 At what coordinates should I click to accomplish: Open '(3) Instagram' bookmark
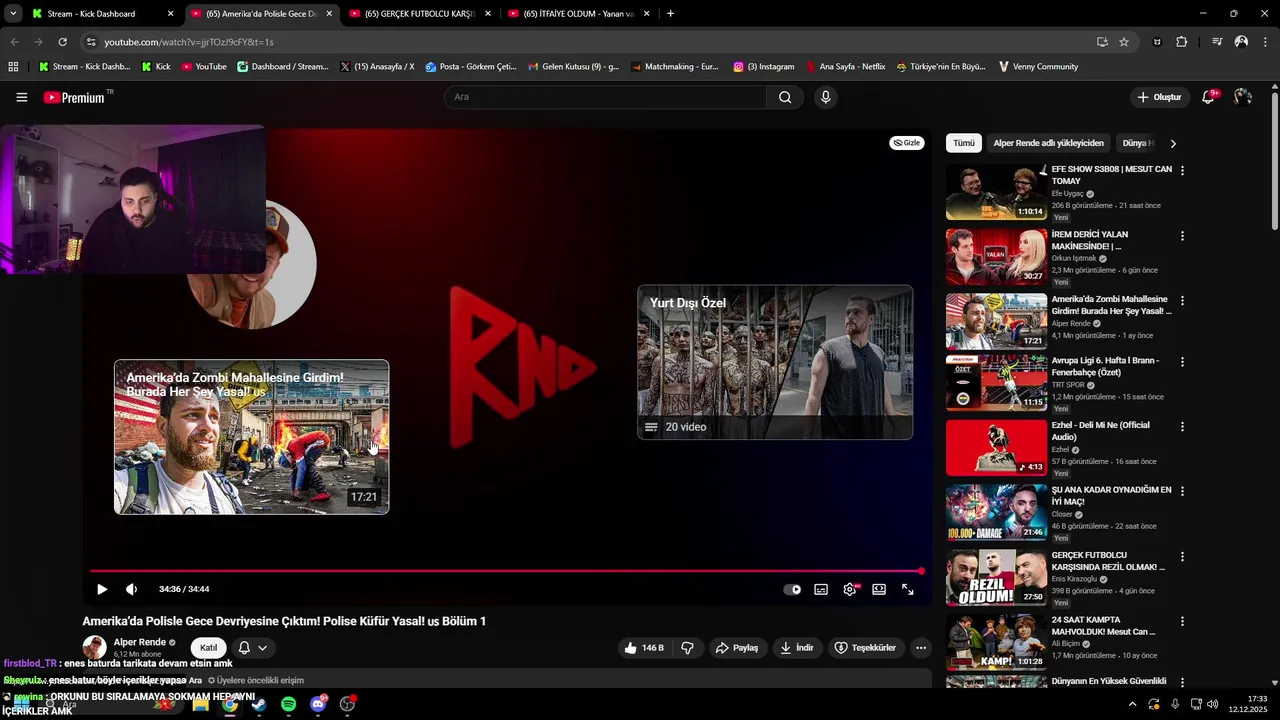tap(764, 67)
